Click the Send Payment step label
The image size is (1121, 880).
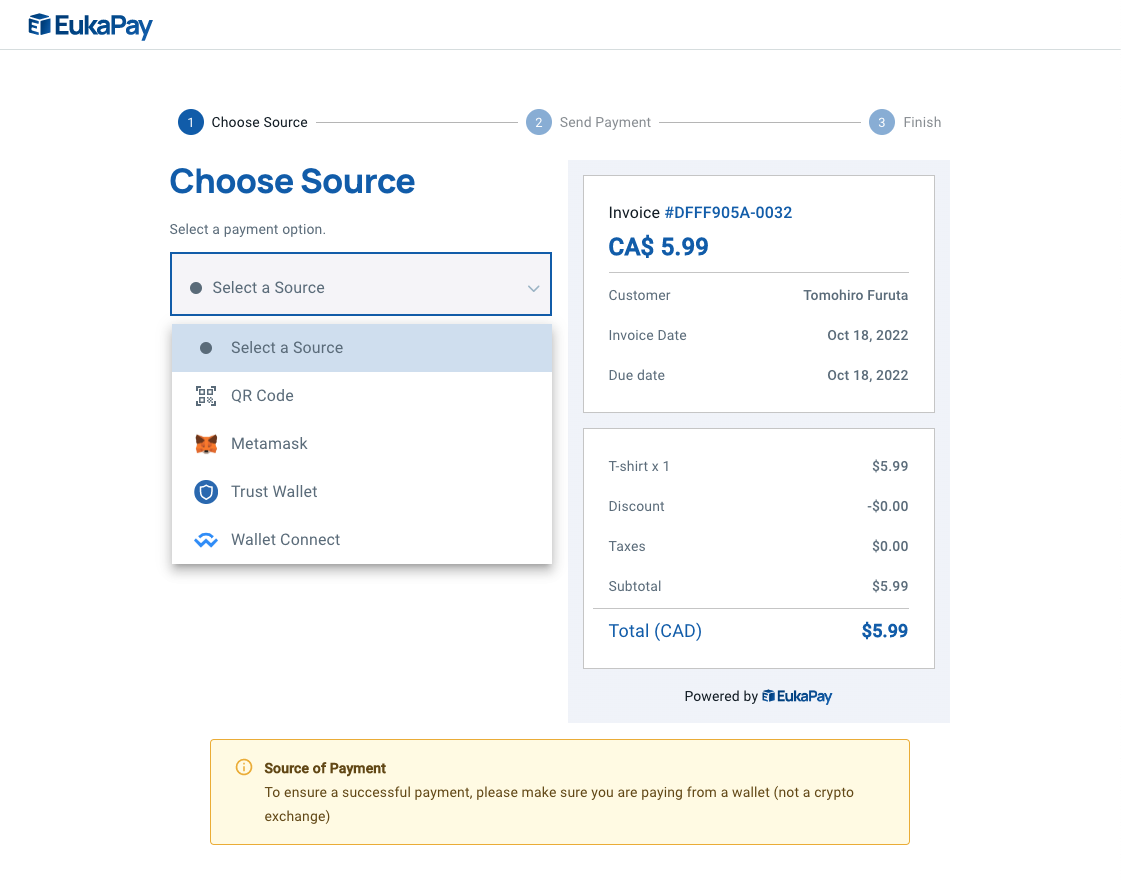click(605, 122)
